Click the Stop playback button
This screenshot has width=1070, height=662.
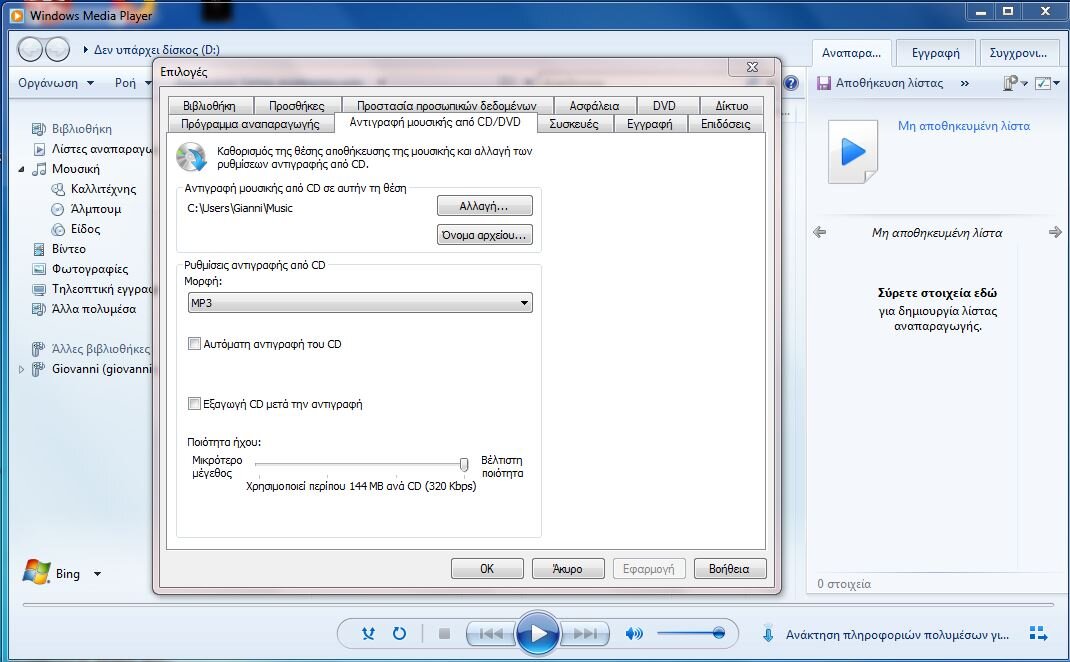[444, 634]
